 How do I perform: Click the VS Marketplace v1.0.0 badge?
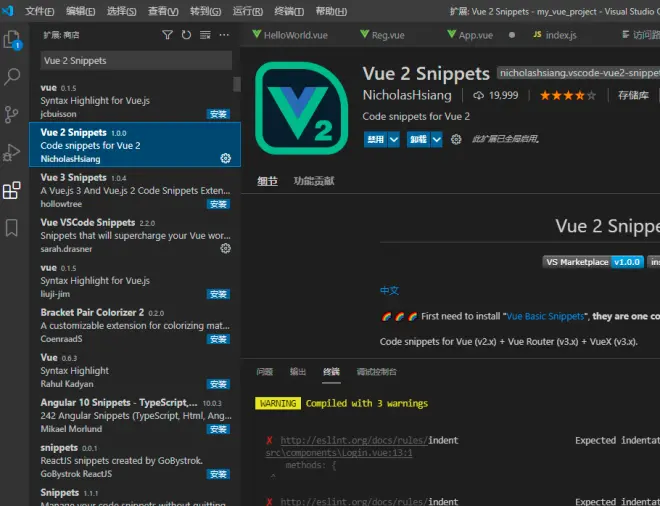tap(593, 262)
